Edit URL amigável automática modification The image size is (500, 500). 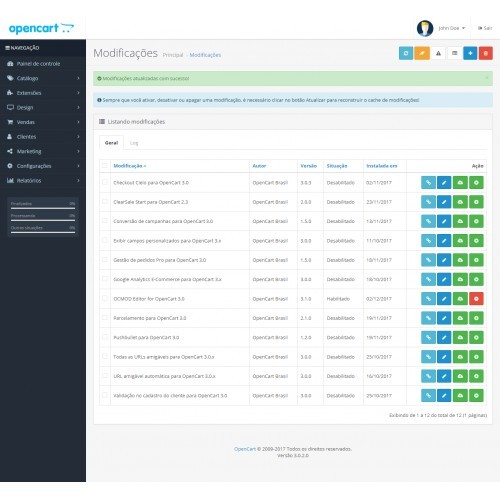pyautogui.click(x=444, y=376)
